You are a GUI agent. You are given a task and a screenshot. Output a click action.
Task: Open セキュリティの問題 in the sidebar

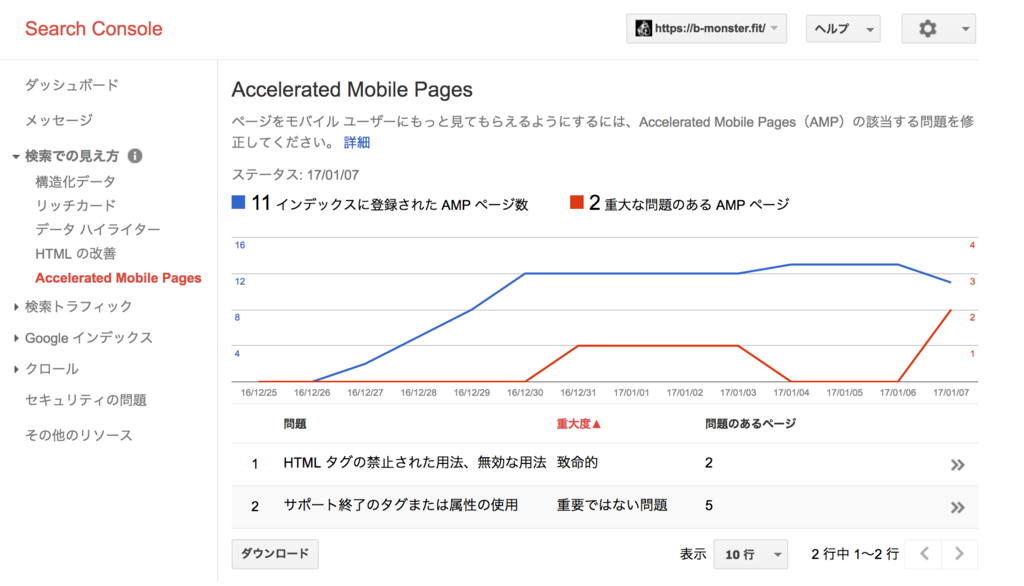86,400
